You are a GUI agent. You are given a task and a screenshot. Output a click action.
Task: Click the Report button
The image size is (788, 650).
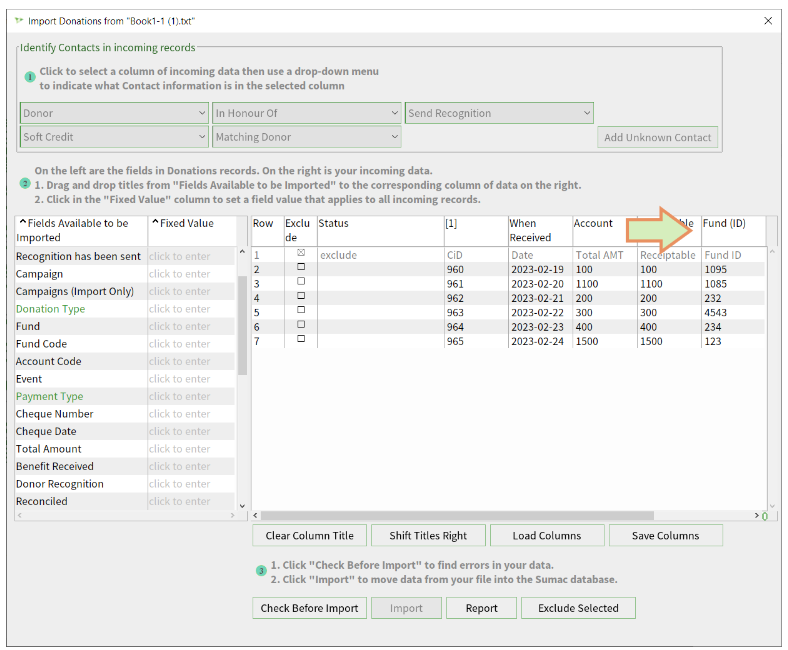point(481,608)
